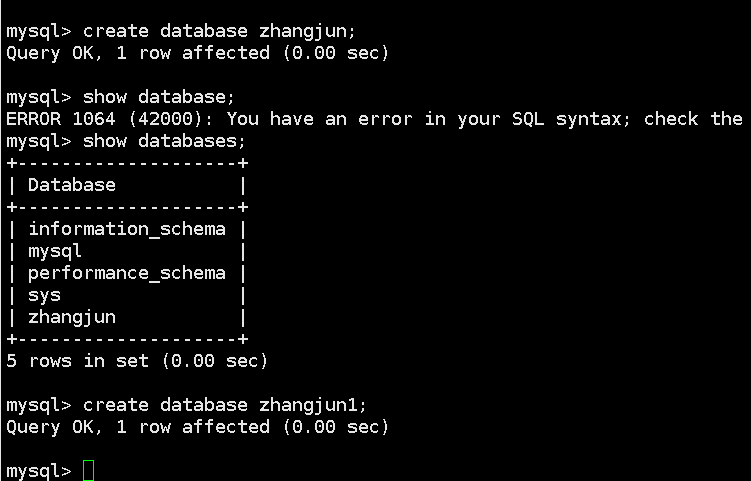Click the 'create database zhangjun1;' command text
The width and height of the screenshot is (751, 481).
coord(225,405)
